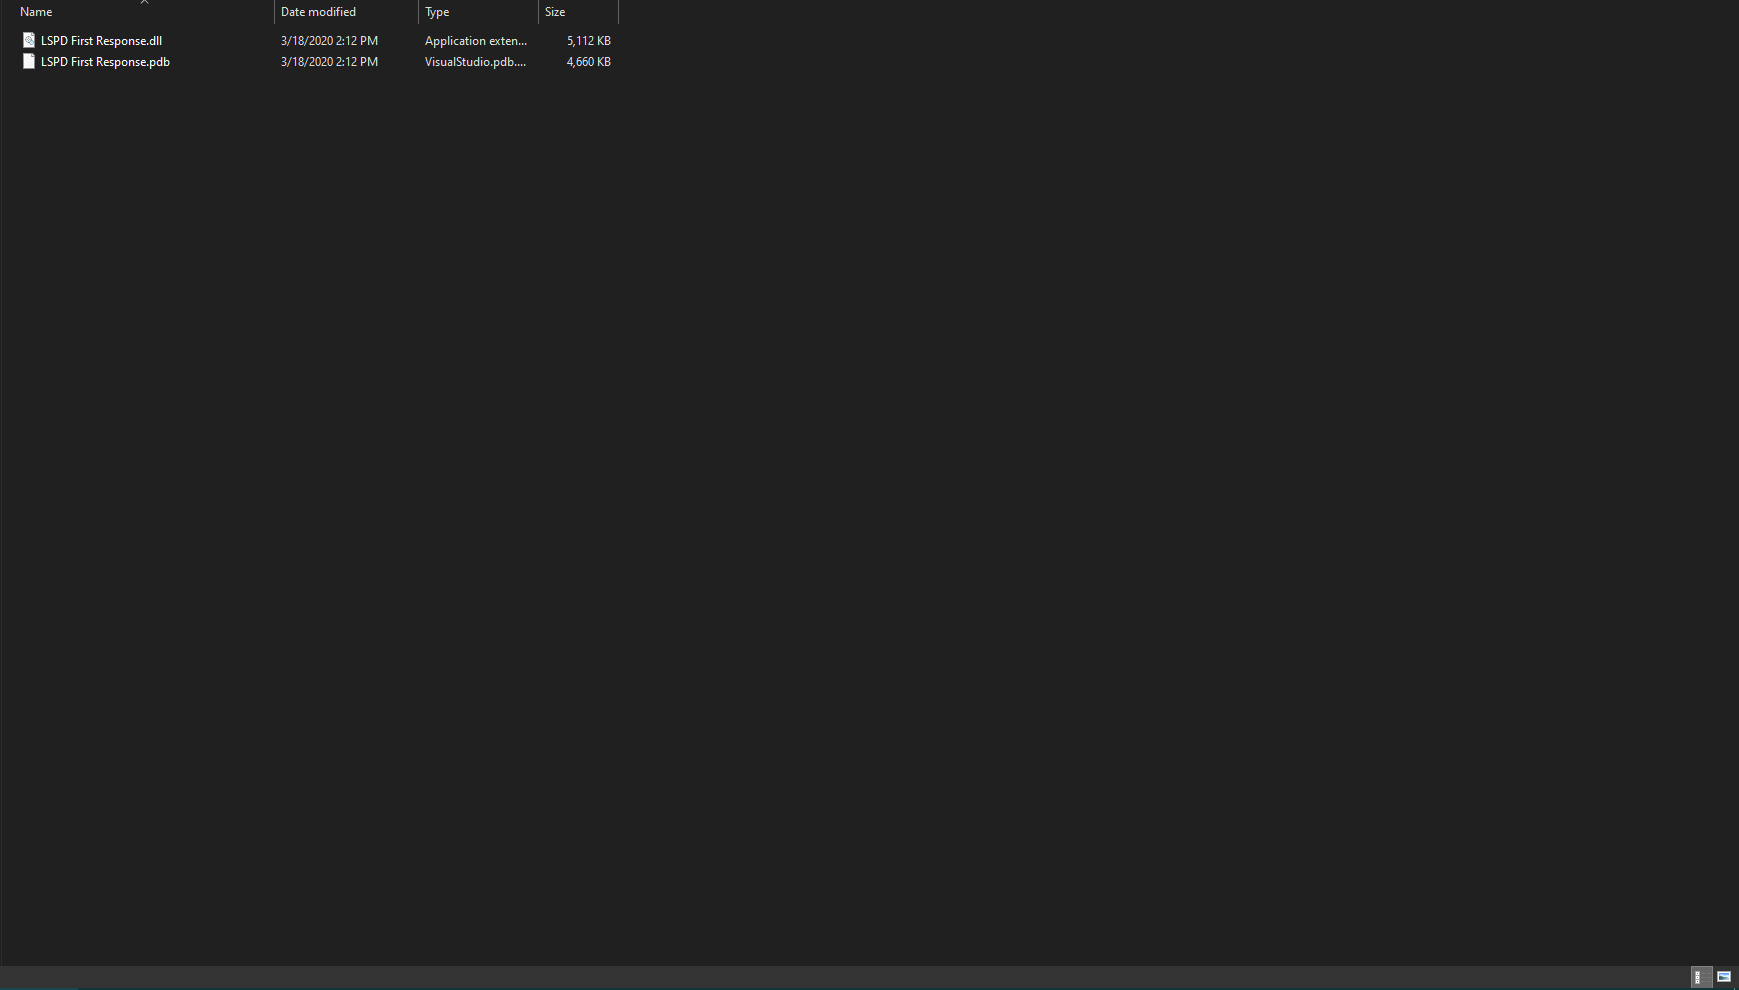Image resolution: width=1739 pixels, height=990 pixels.
Task: Switch to the details view layout icon
Action: pyautogui.click(x=1700, y=977)
